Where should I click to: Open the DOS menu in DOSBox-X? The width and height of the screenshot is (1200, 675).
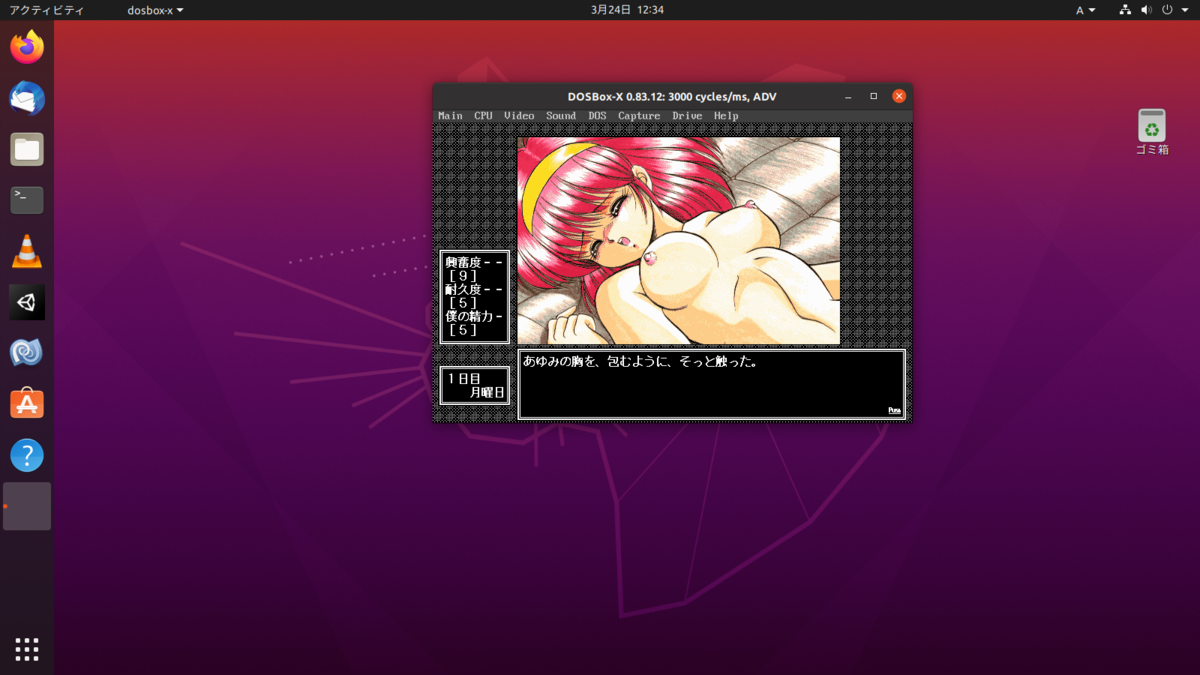pos(597,116)
